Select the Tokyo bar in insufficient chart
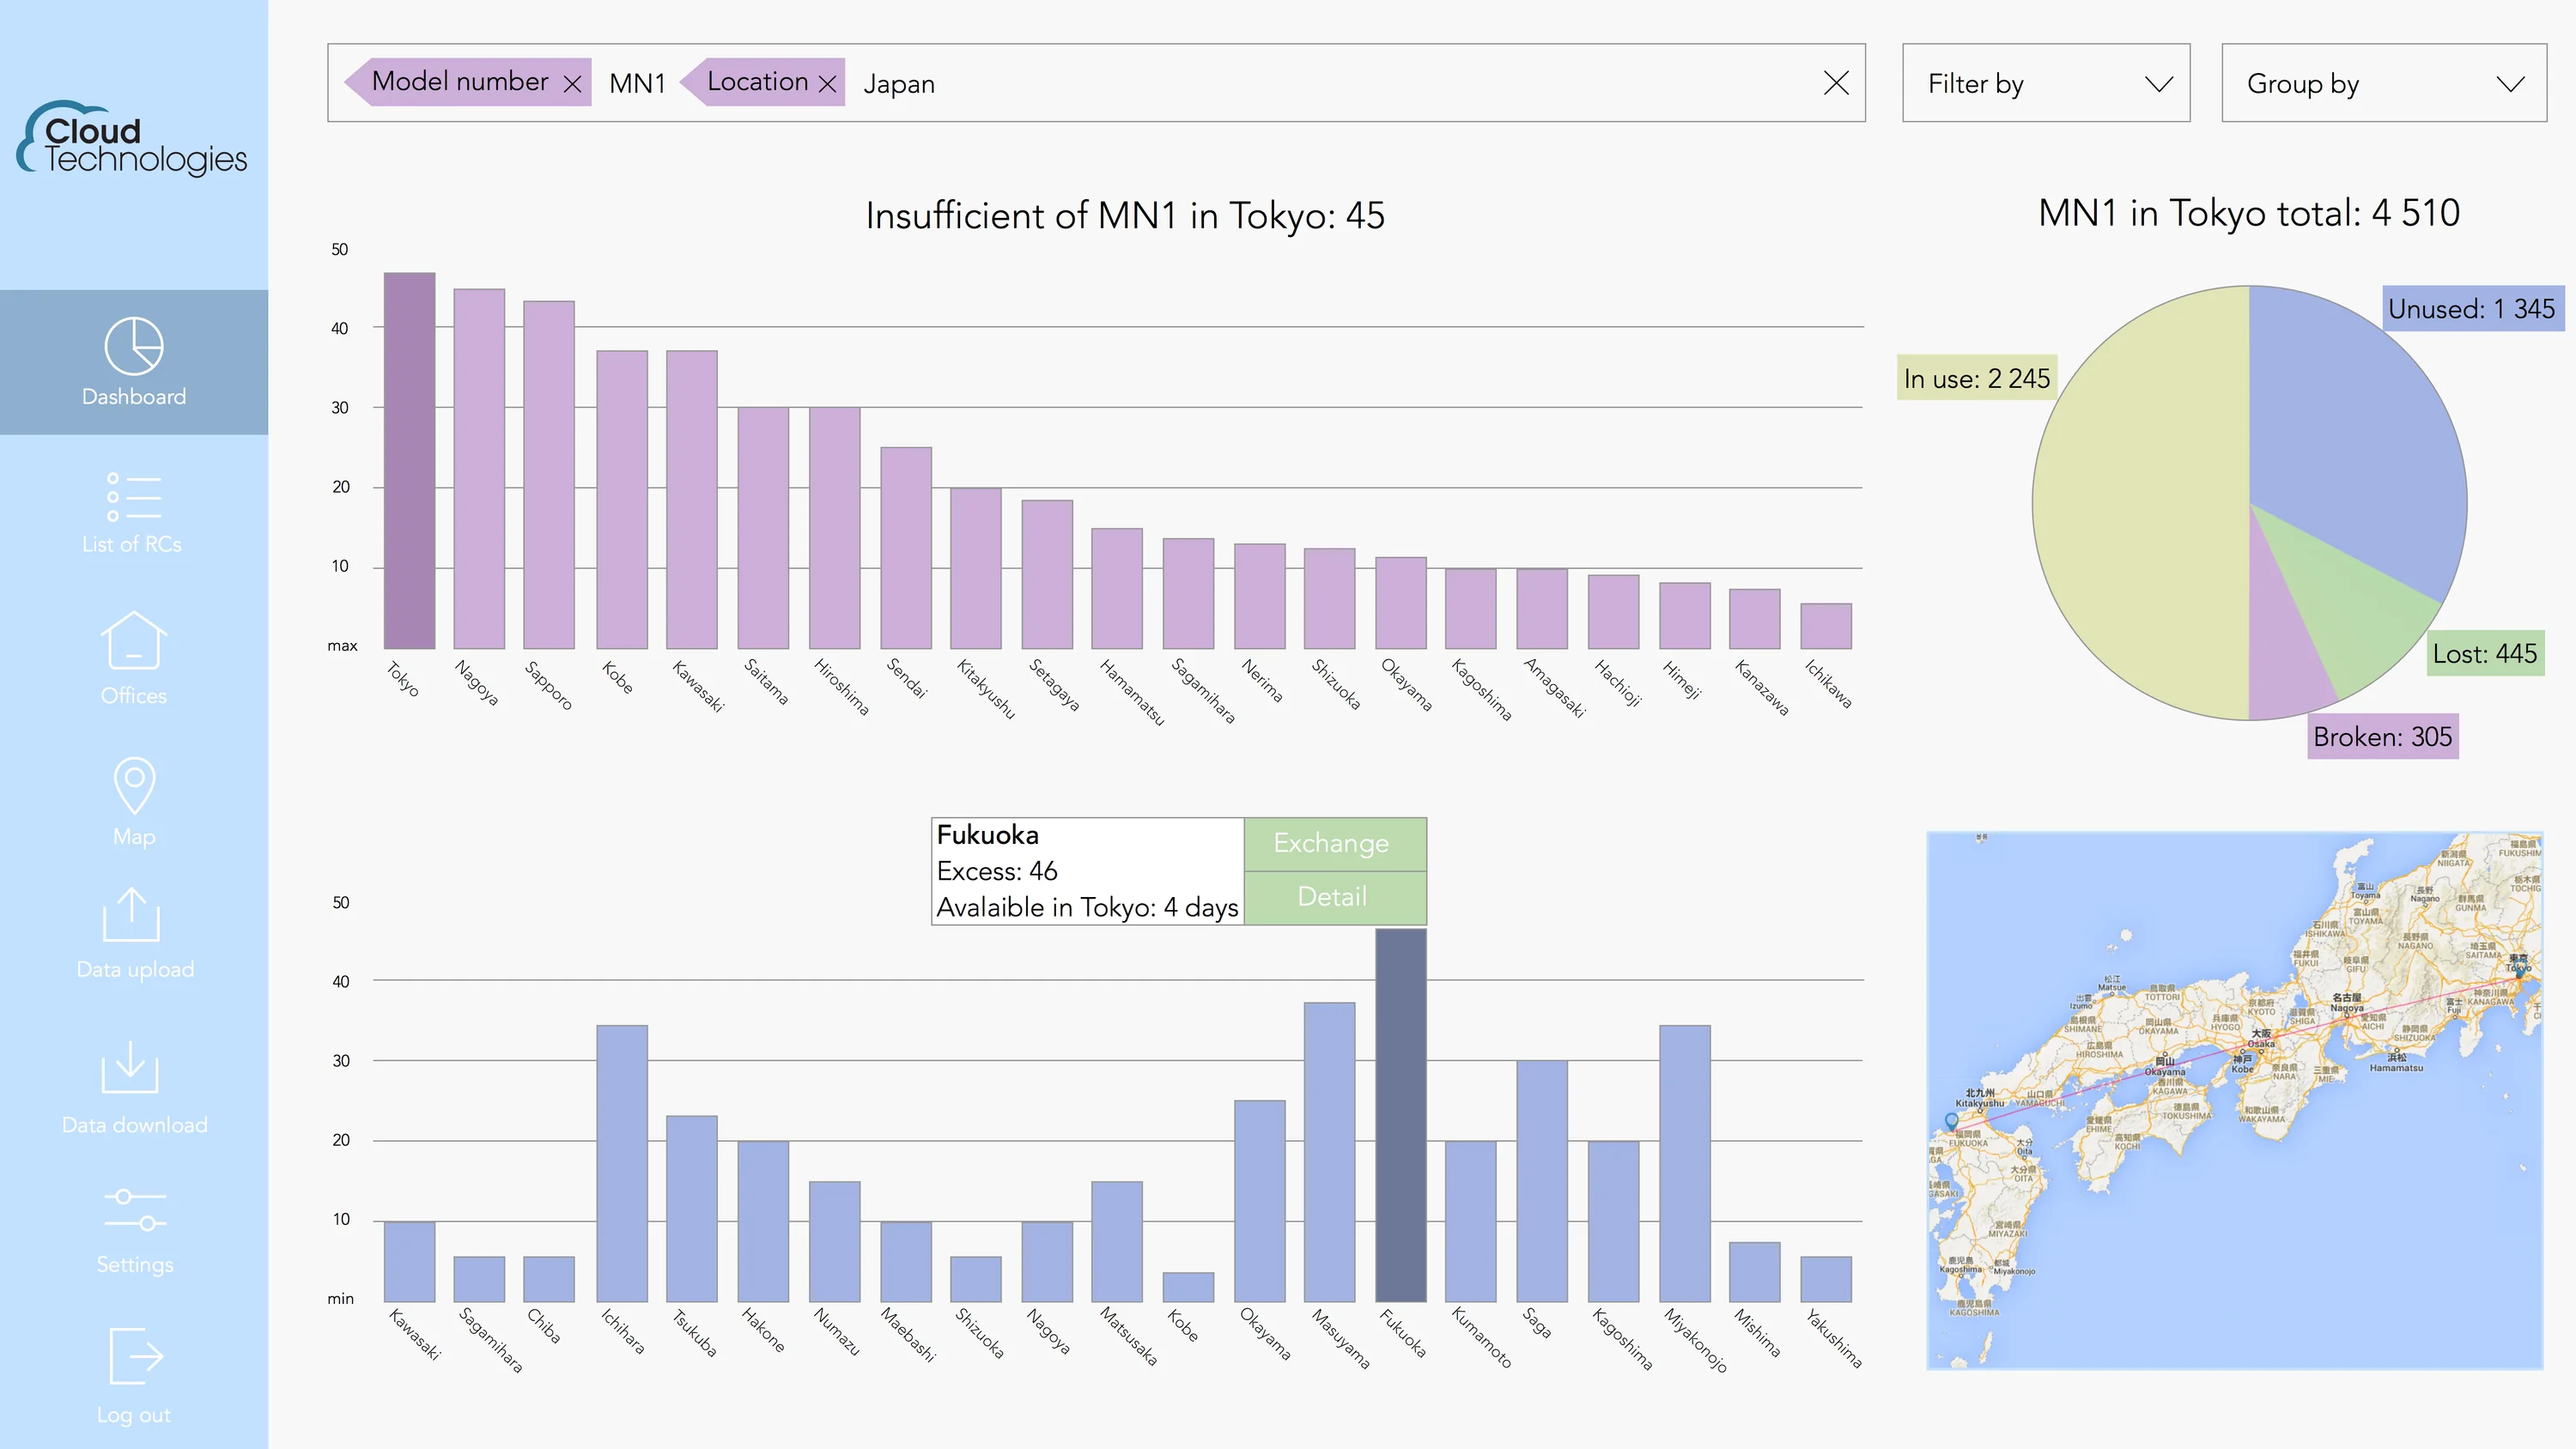 (x=409, y=460)
